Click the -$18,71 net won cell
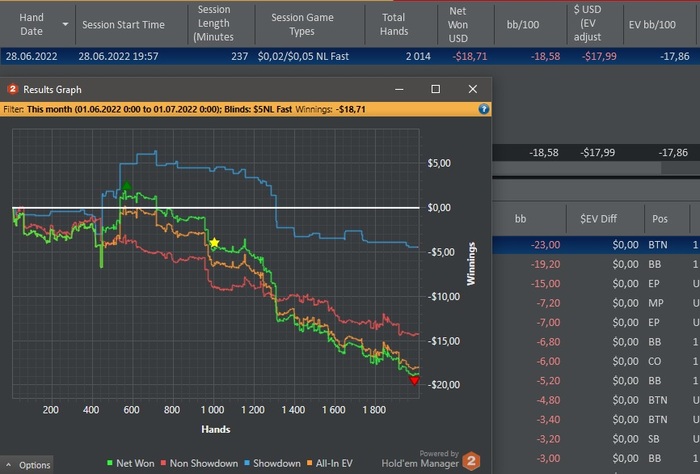700x474 pixels. 470,56
